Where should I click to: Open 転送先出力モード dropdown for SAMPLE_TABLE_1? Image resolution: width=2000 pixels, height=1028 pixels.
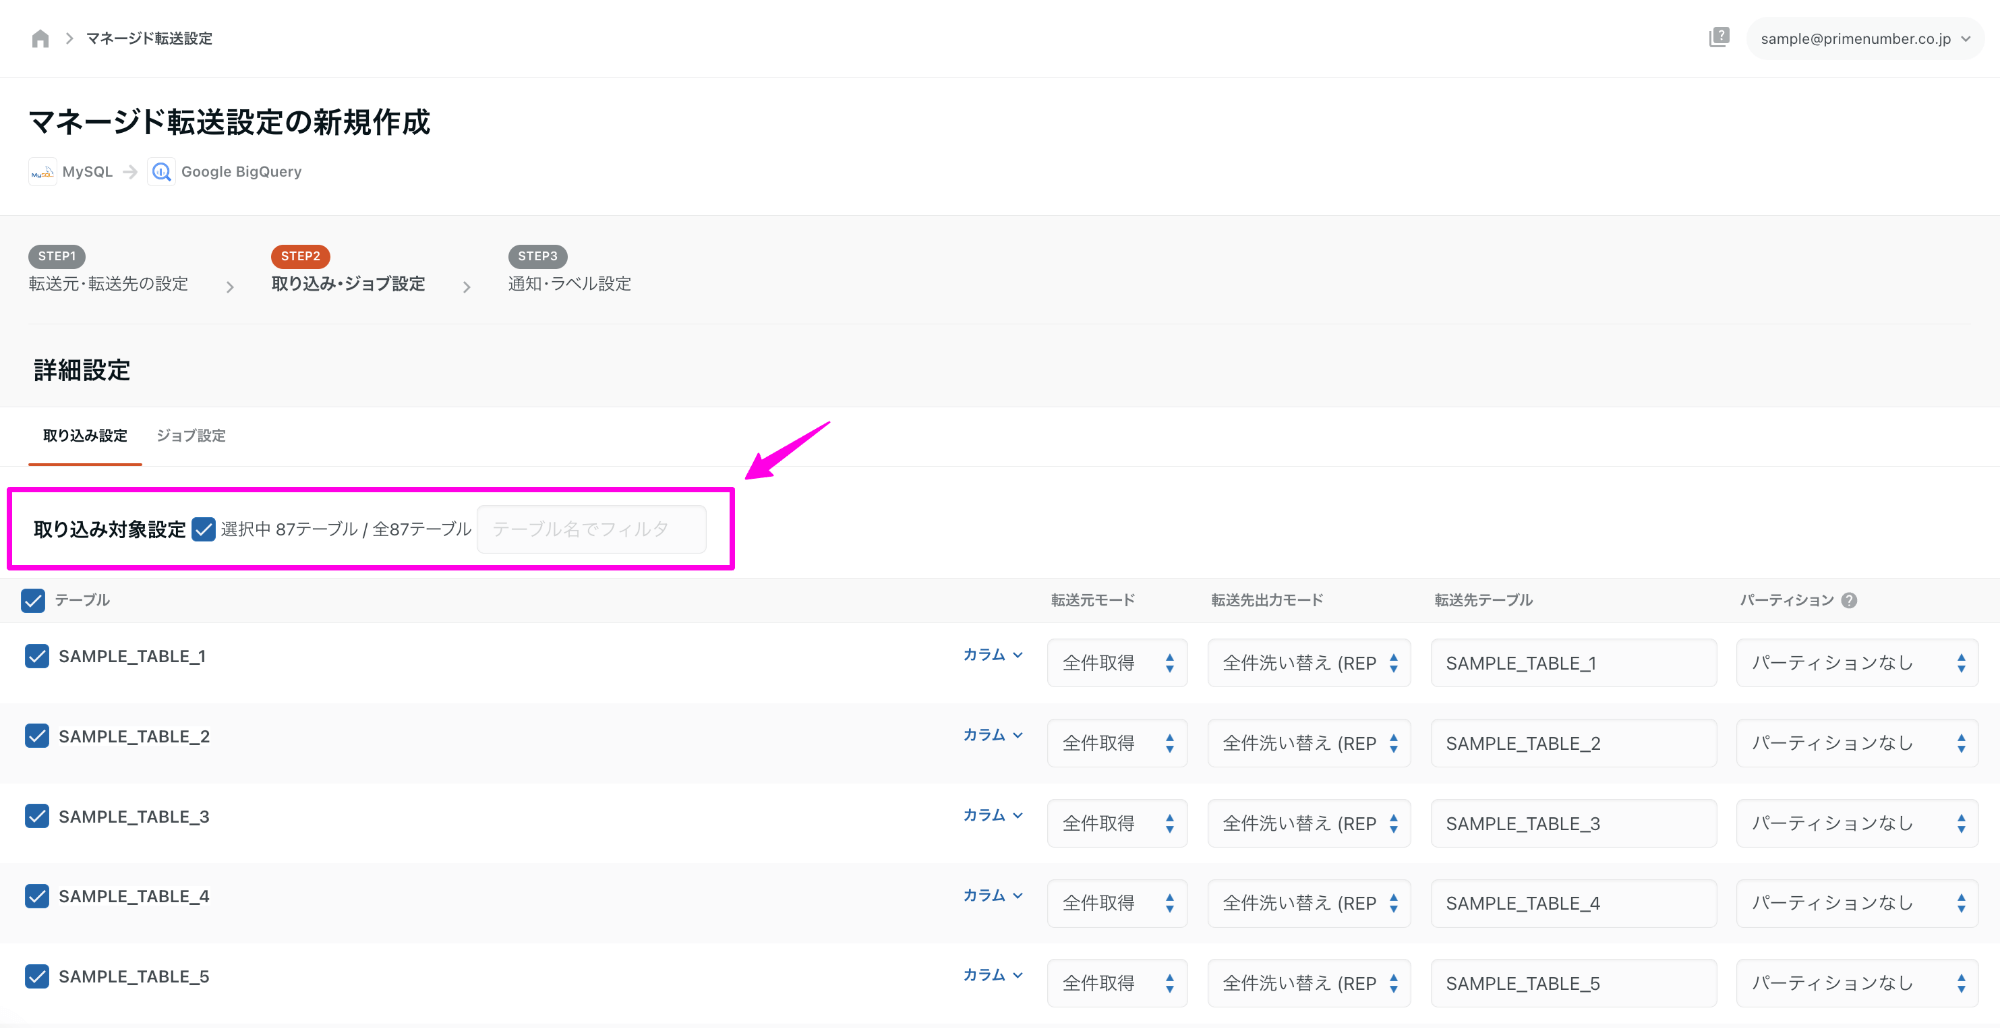coord(1309,663)
